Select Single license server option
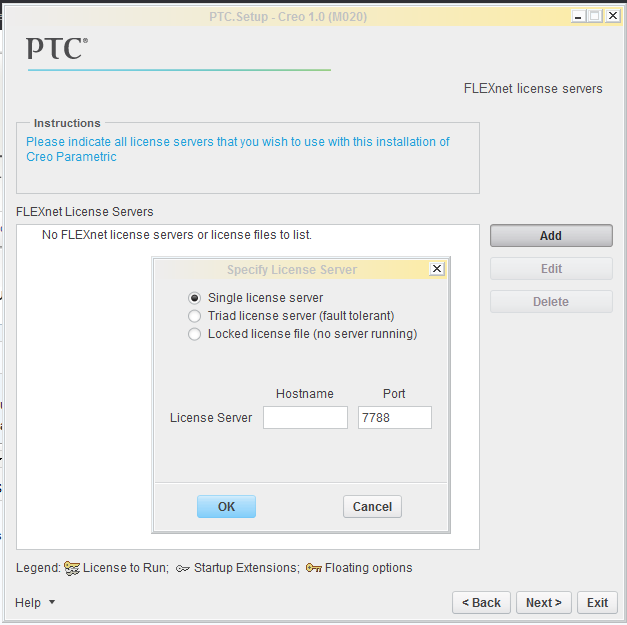Image resolution: width=627 pixels, height=625 pixels. tap(194, 298)
